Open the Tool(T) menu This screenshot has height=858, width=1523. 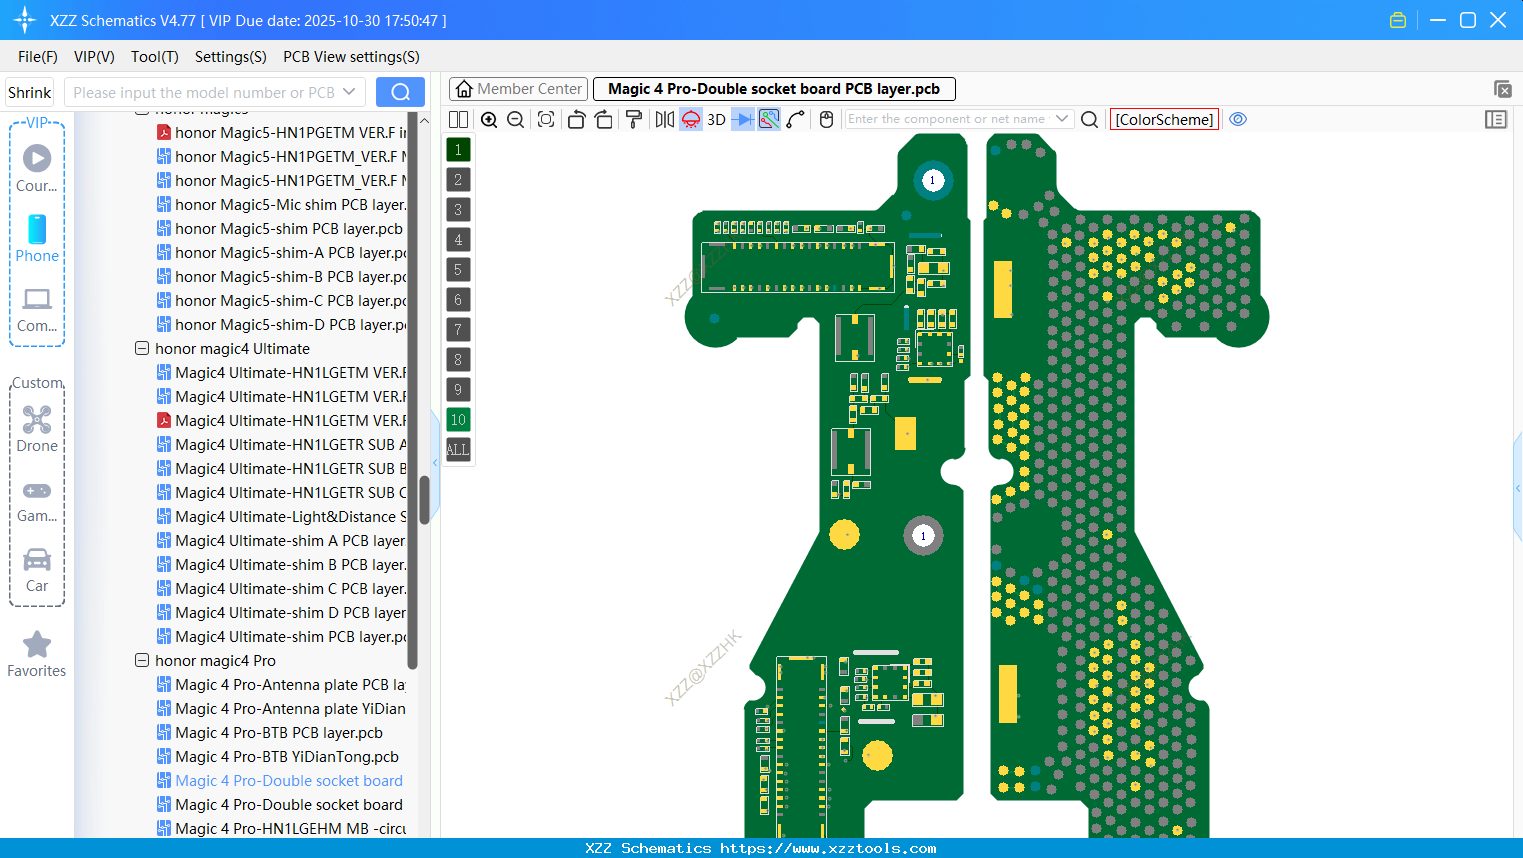coord(155,57)
